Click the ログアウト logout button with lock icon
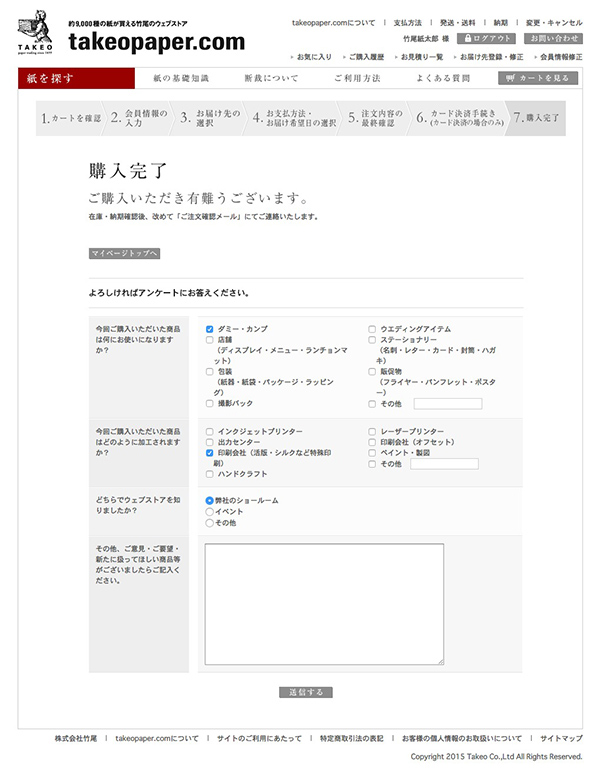Image resolution: width=600 pixels, height=771 pixels. [484, 38]
